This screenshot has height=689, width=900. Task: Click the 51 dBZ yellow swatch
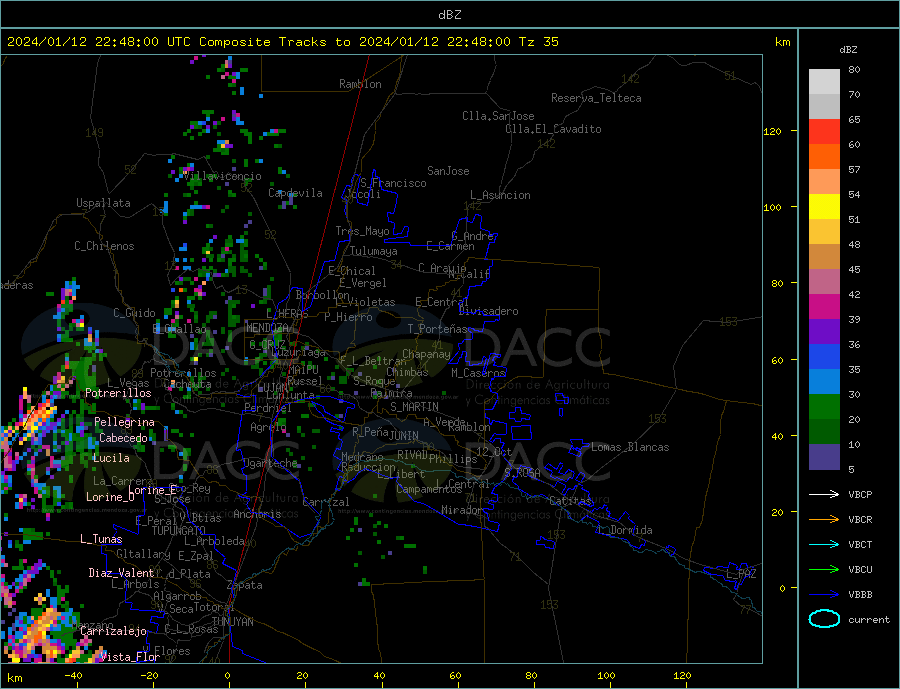pos(824,207)
